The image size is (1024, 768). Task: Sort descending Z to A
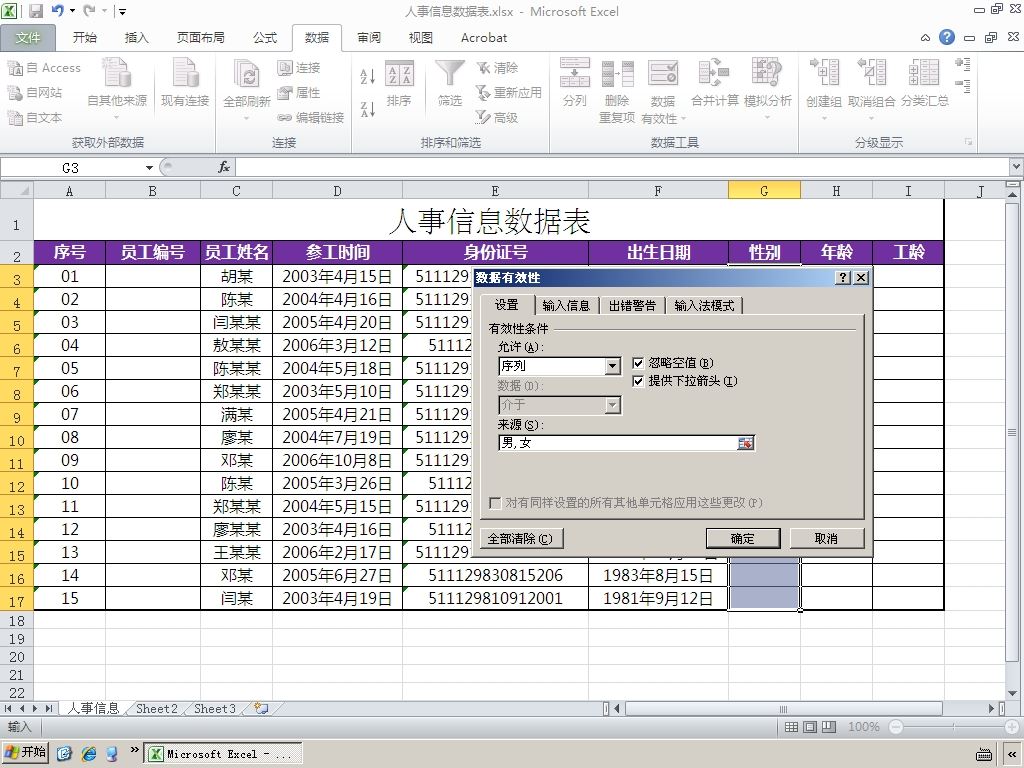(x=368, y=109)
